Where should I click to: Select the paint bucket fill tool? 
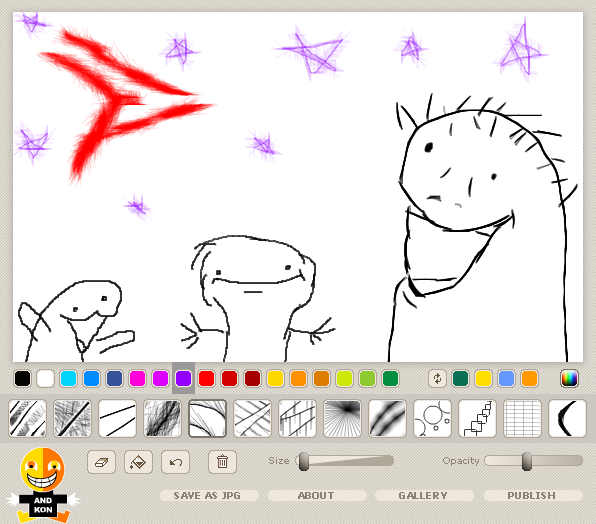click(138, 462)
